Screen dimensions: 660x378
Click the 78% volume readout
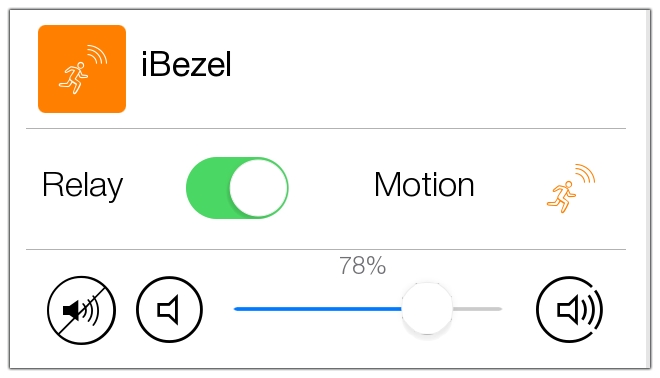tap(362, 266)
